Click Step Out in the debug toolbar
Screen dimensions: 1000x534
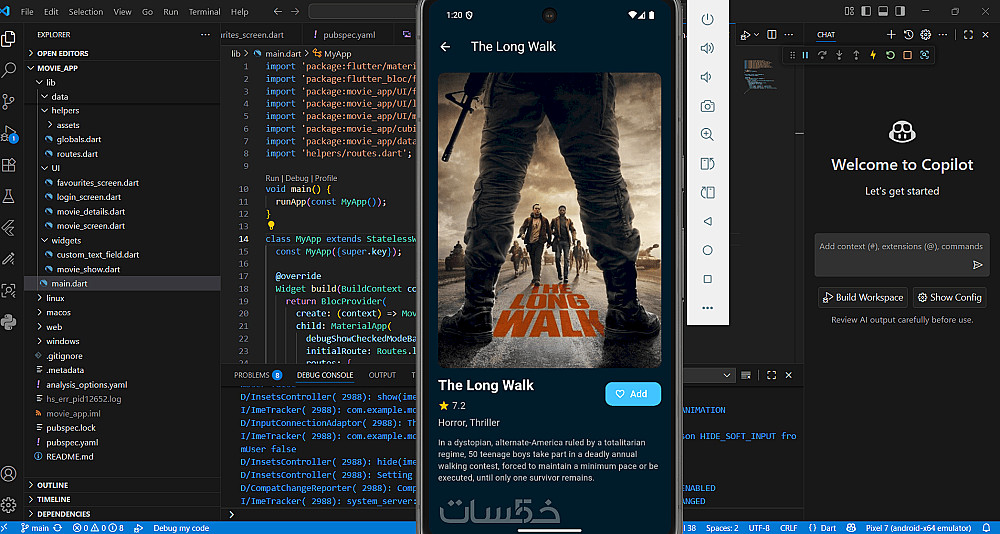click(x=856, y=56)
